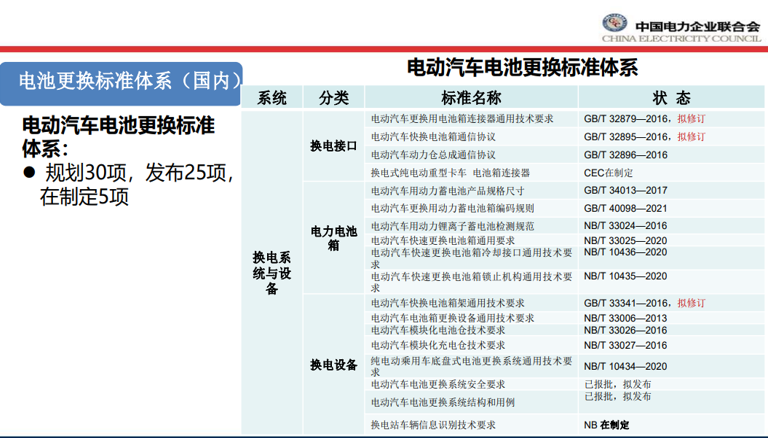
Task: Click 电动汽车模块化充电仓技术要求 standard name
Action: 438,345
